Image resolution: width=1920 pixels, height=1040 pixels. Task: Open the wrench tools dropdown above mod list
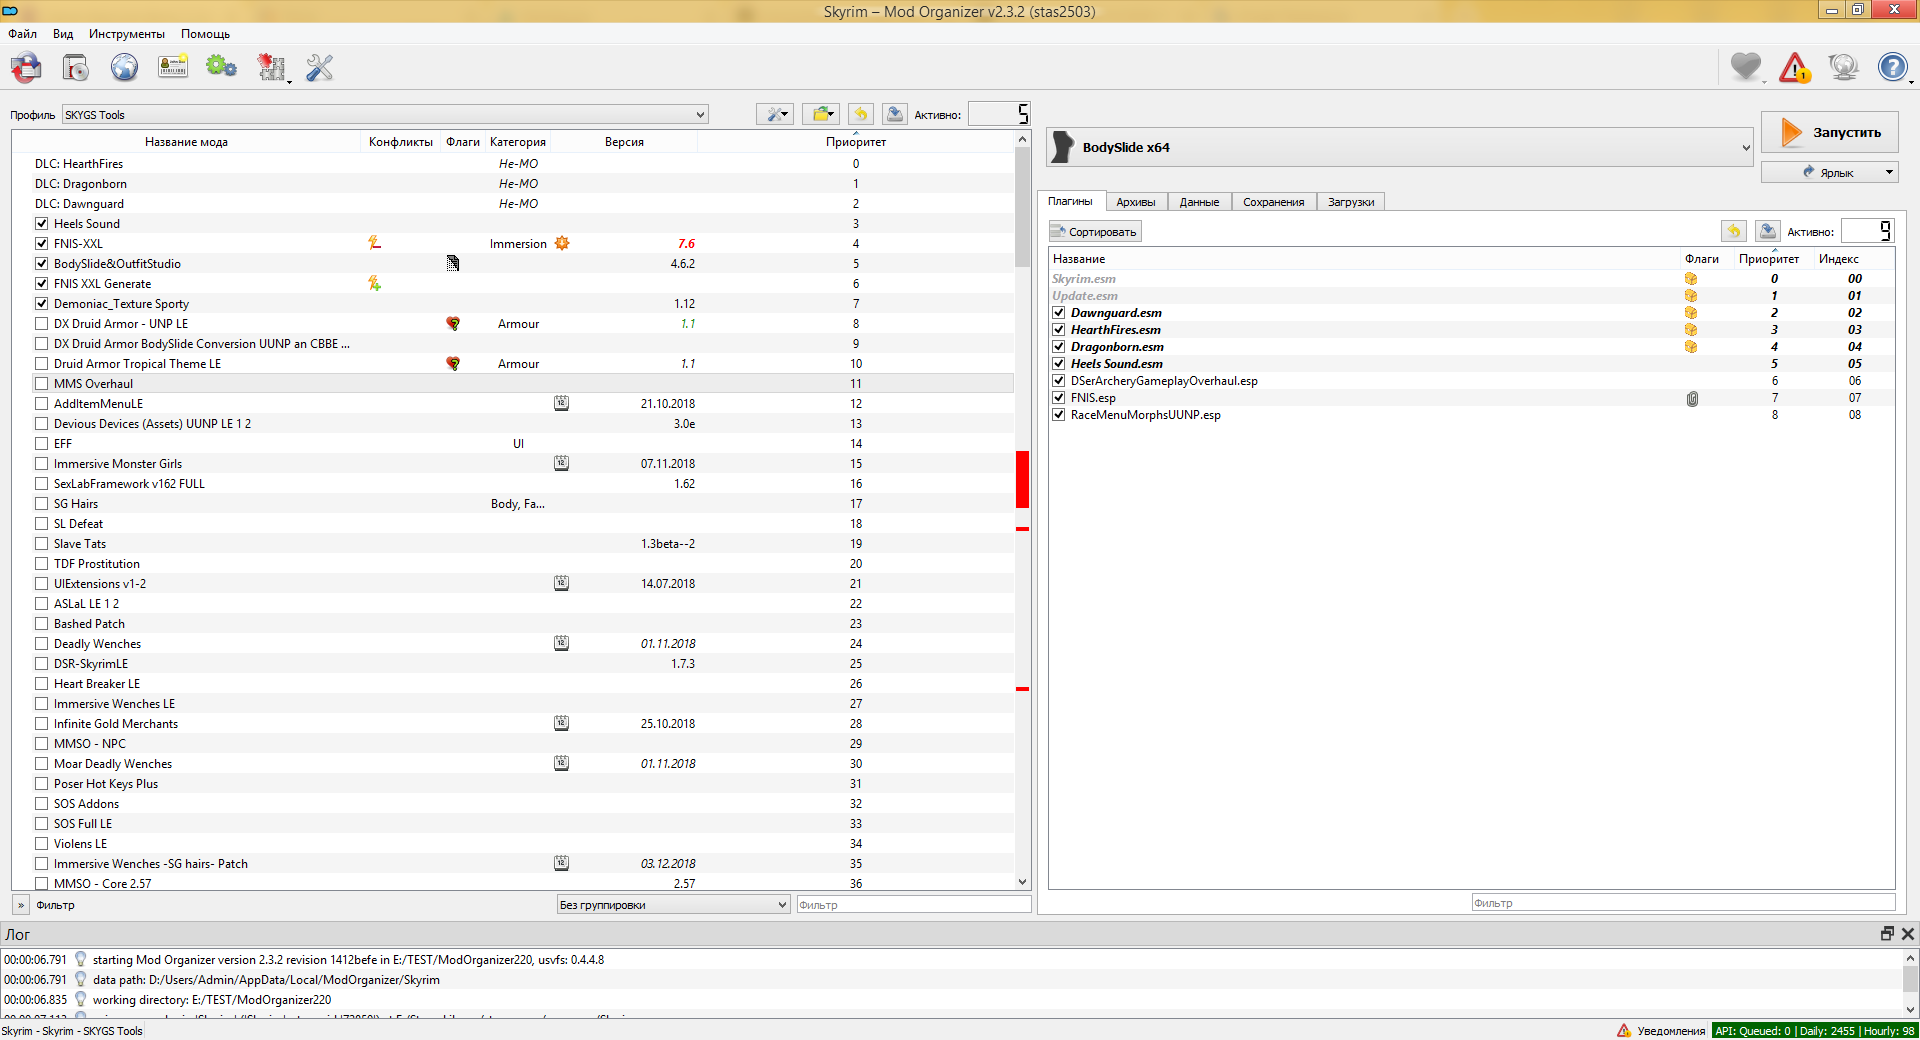(x=774, y=114)
